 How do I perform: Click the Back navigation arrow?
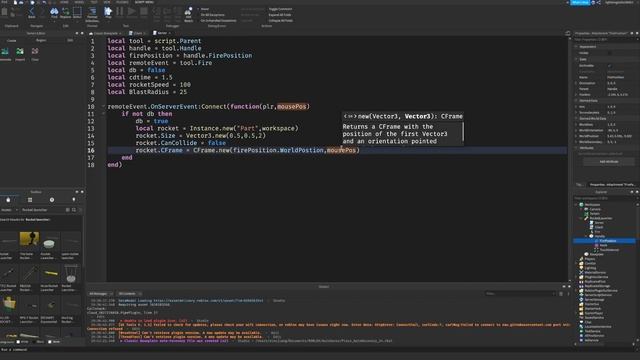[32, 13]
